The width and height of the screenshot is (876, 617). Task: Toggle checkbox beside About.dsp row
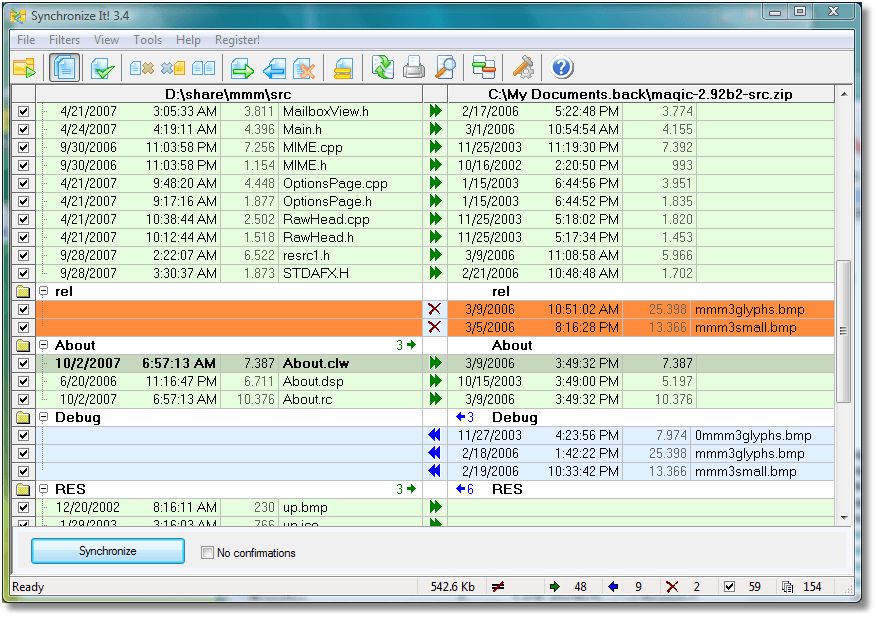(24, 382)
